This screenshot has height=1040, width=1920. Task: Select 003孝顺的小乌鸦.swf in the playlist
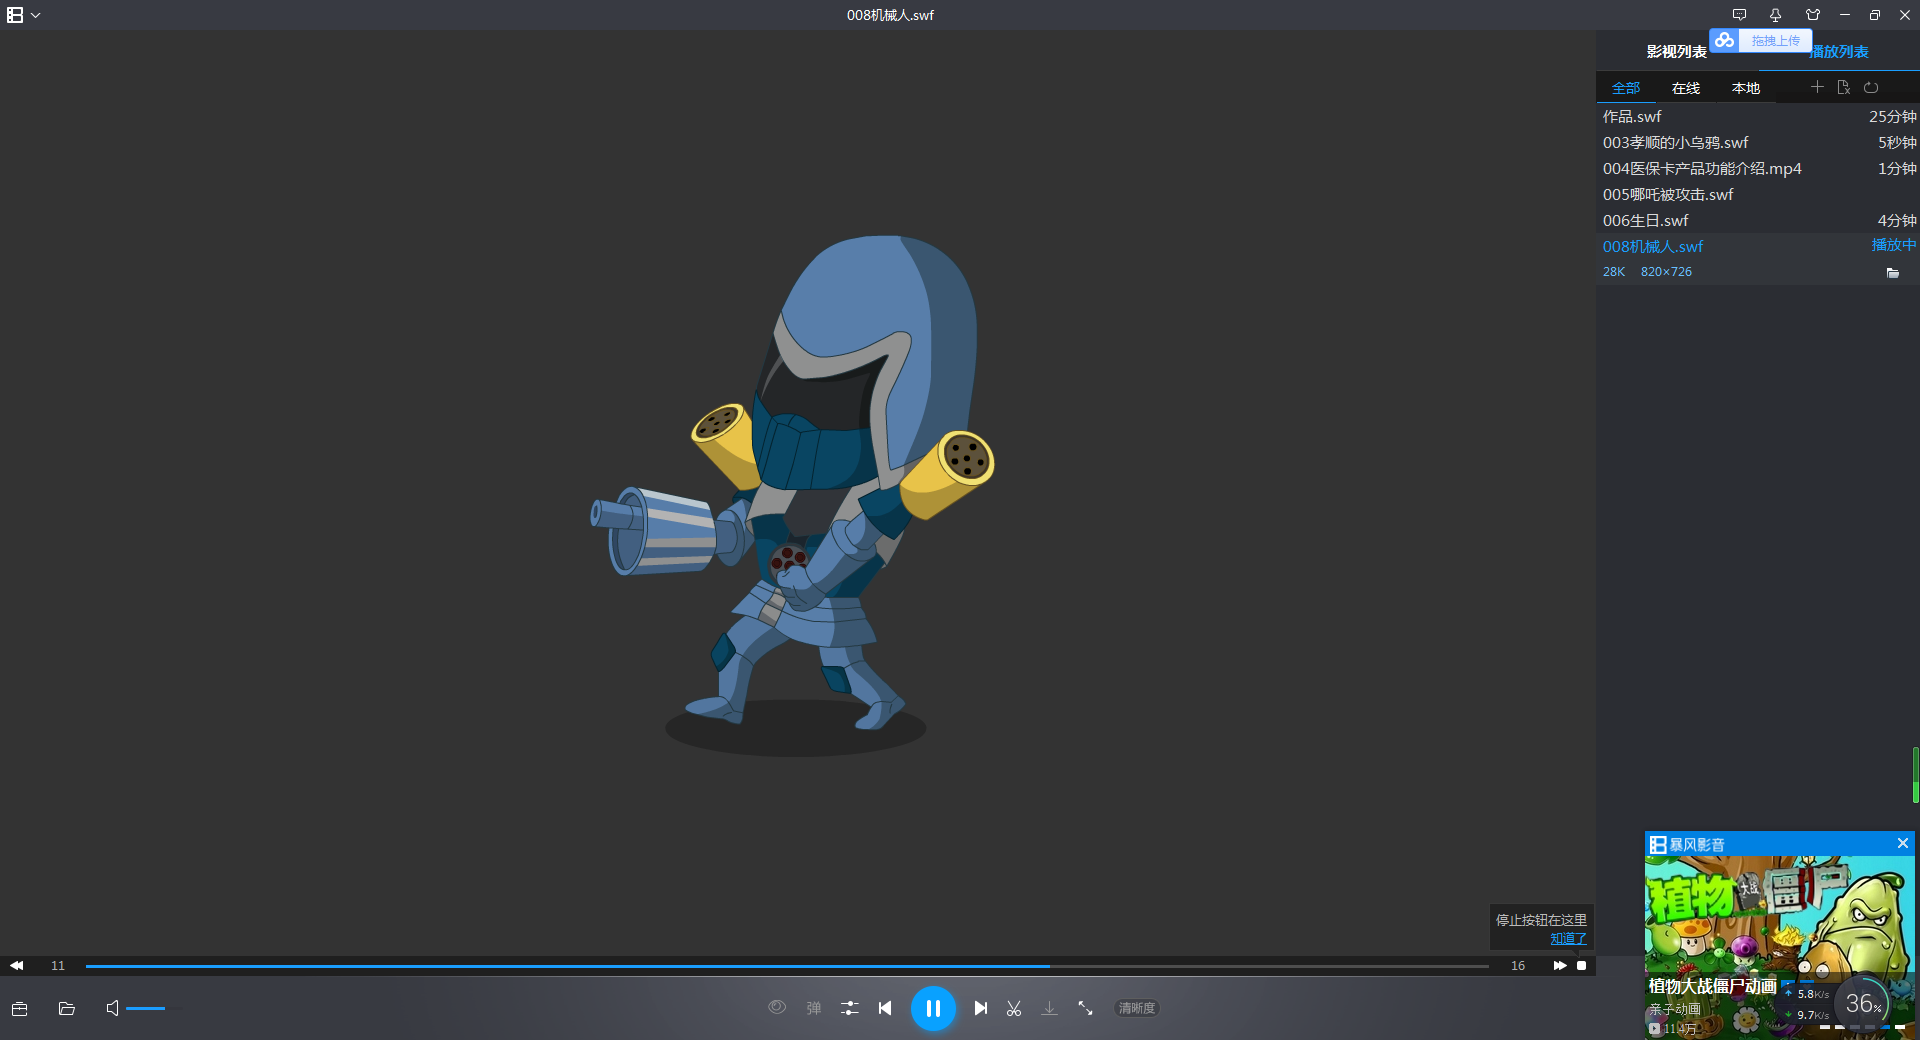tap(1758, 142)
